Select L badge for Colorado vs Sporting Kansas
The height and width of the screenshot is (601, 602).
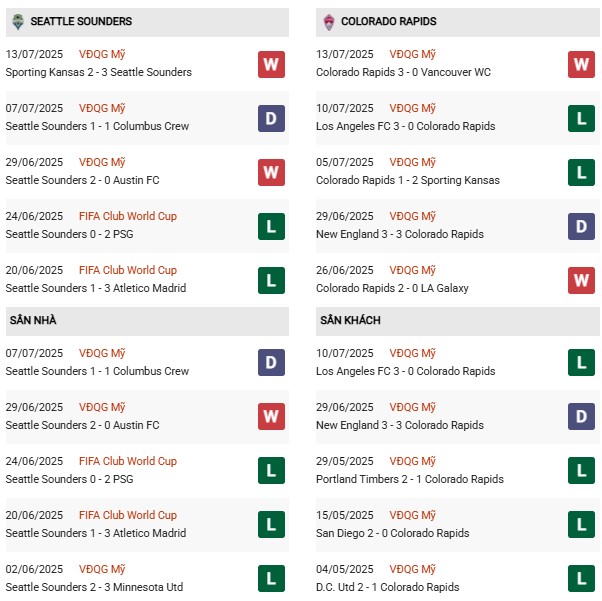582,172
